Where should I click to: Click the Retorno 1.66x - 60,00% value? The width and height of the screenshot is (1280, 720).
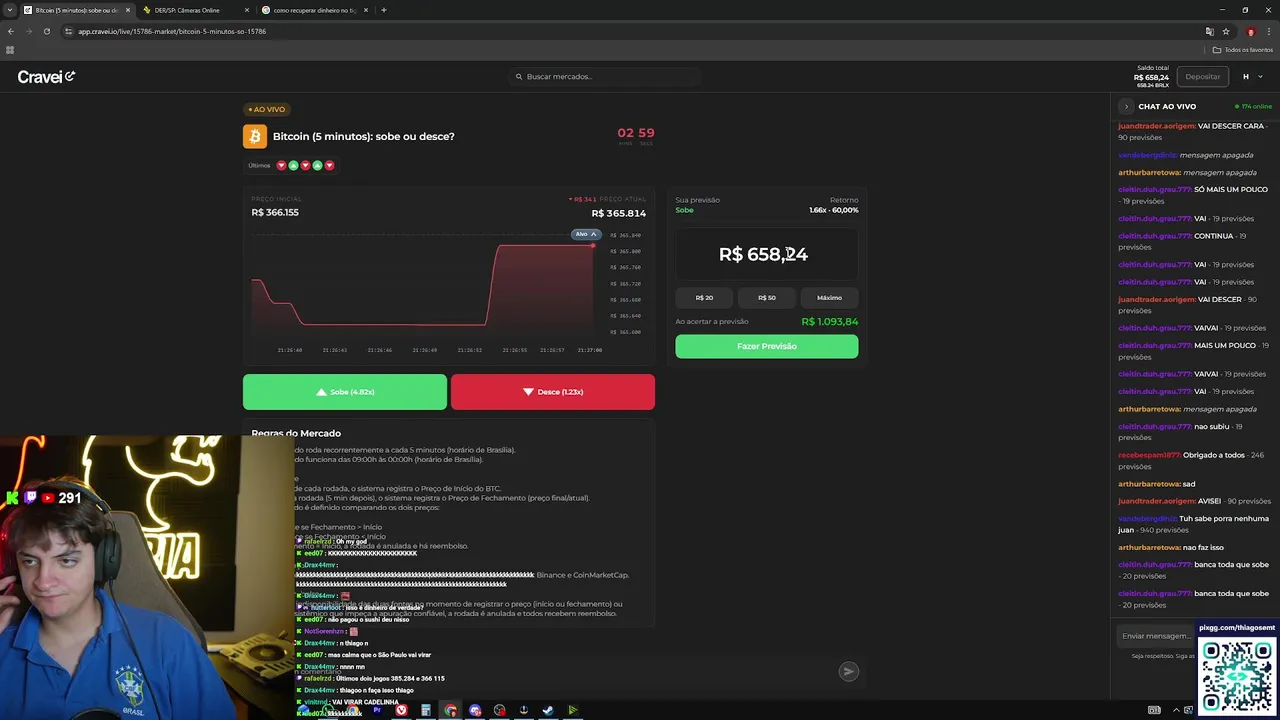[x=834, y=211]
